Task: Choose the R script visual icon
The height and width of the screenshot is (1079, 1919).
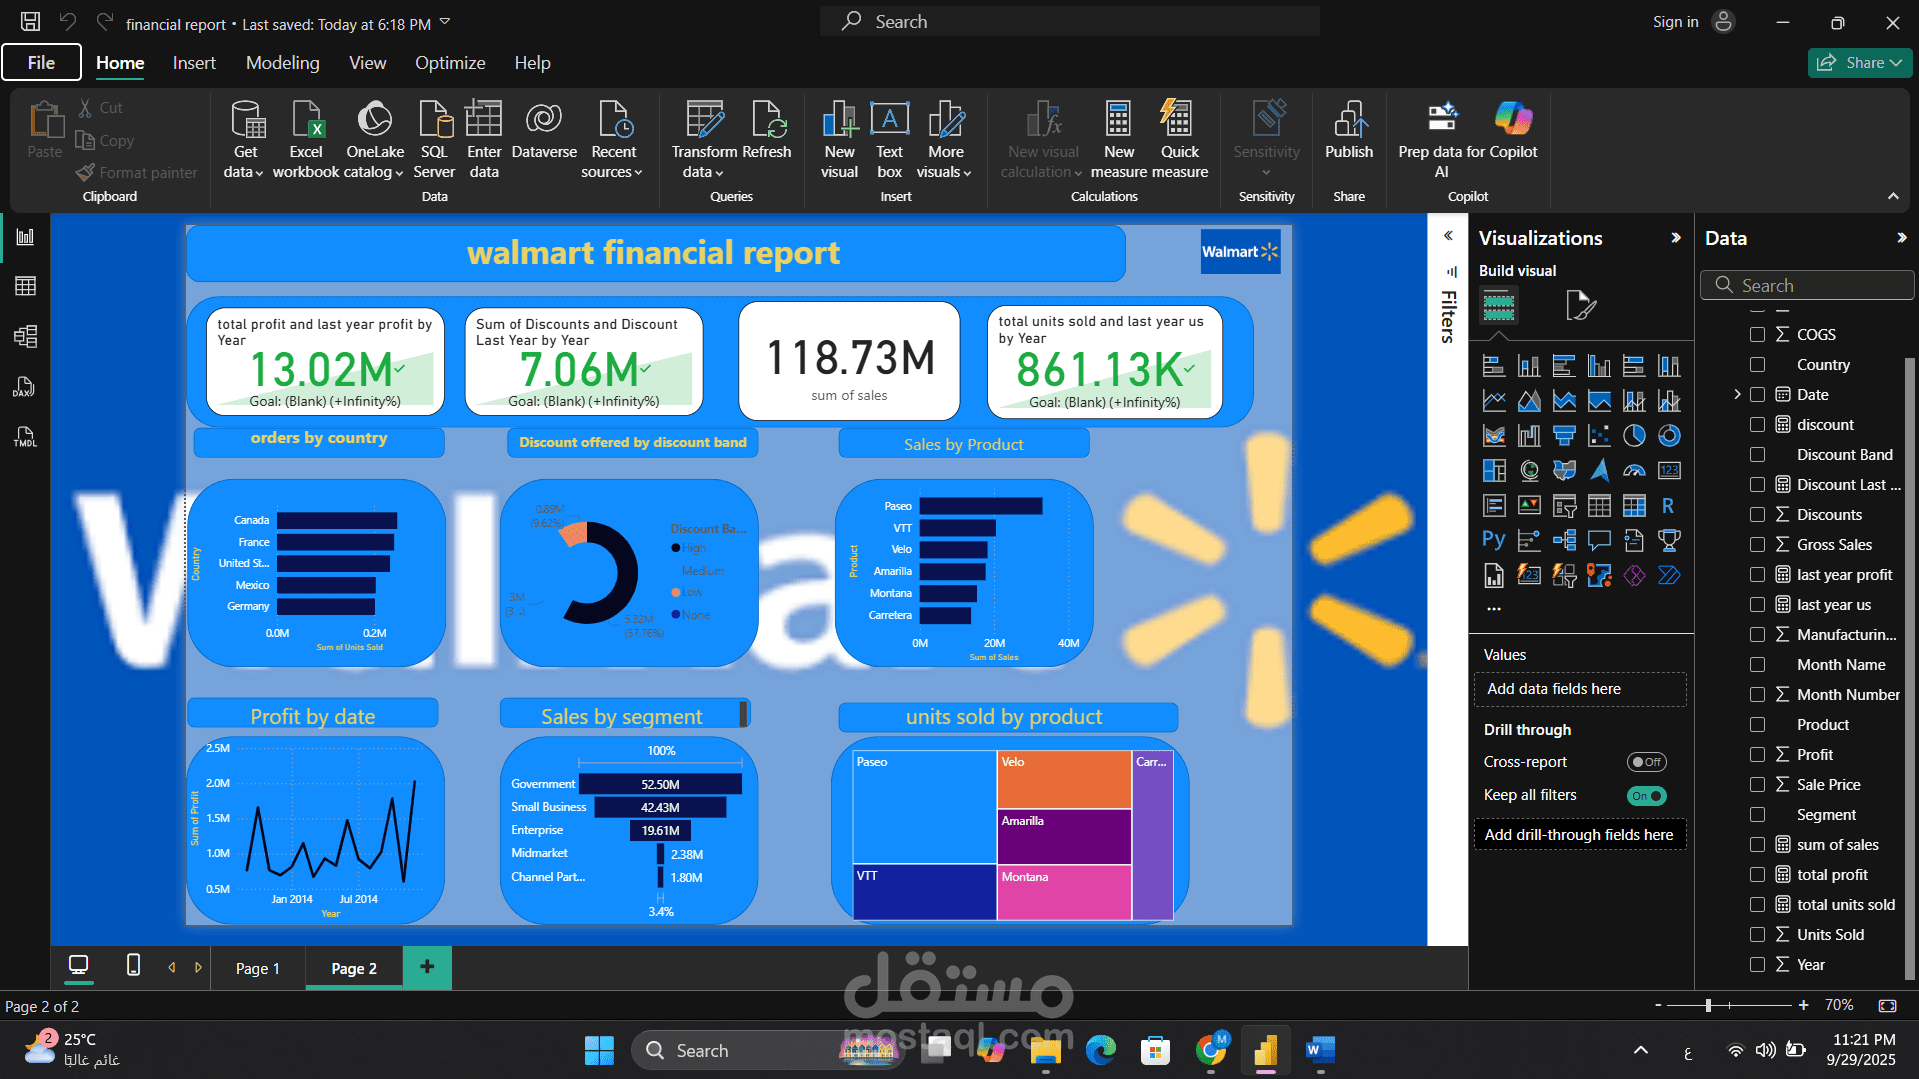Action: [x=1668, y=506]
